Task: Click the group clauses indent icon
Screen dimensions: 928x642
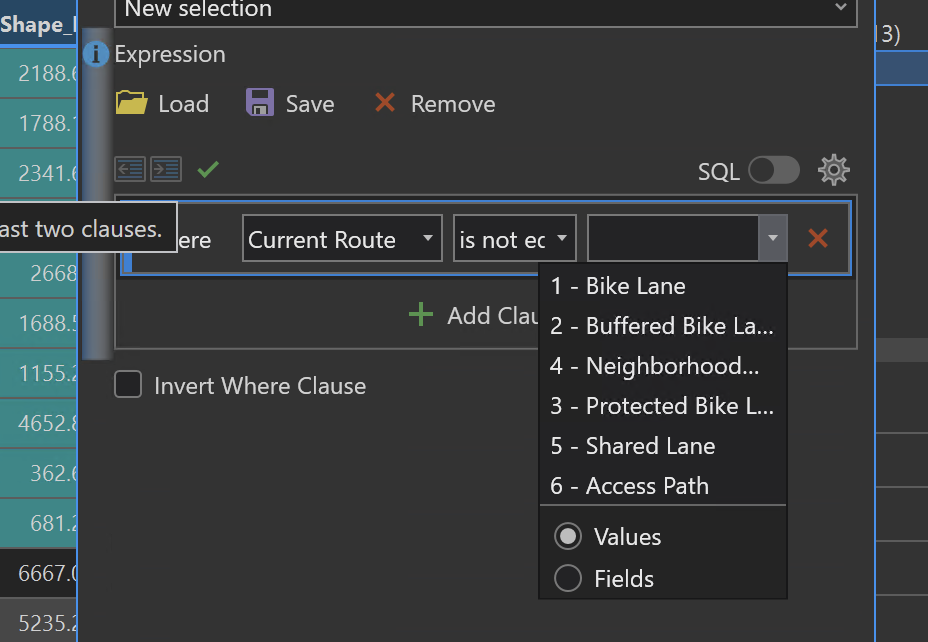Action: tap(166, 170)
